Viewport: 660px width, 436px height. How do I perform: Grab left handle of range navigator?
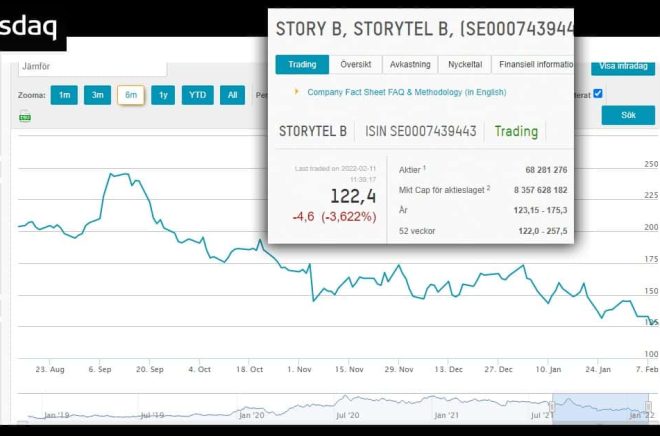(x=552, y=407)
